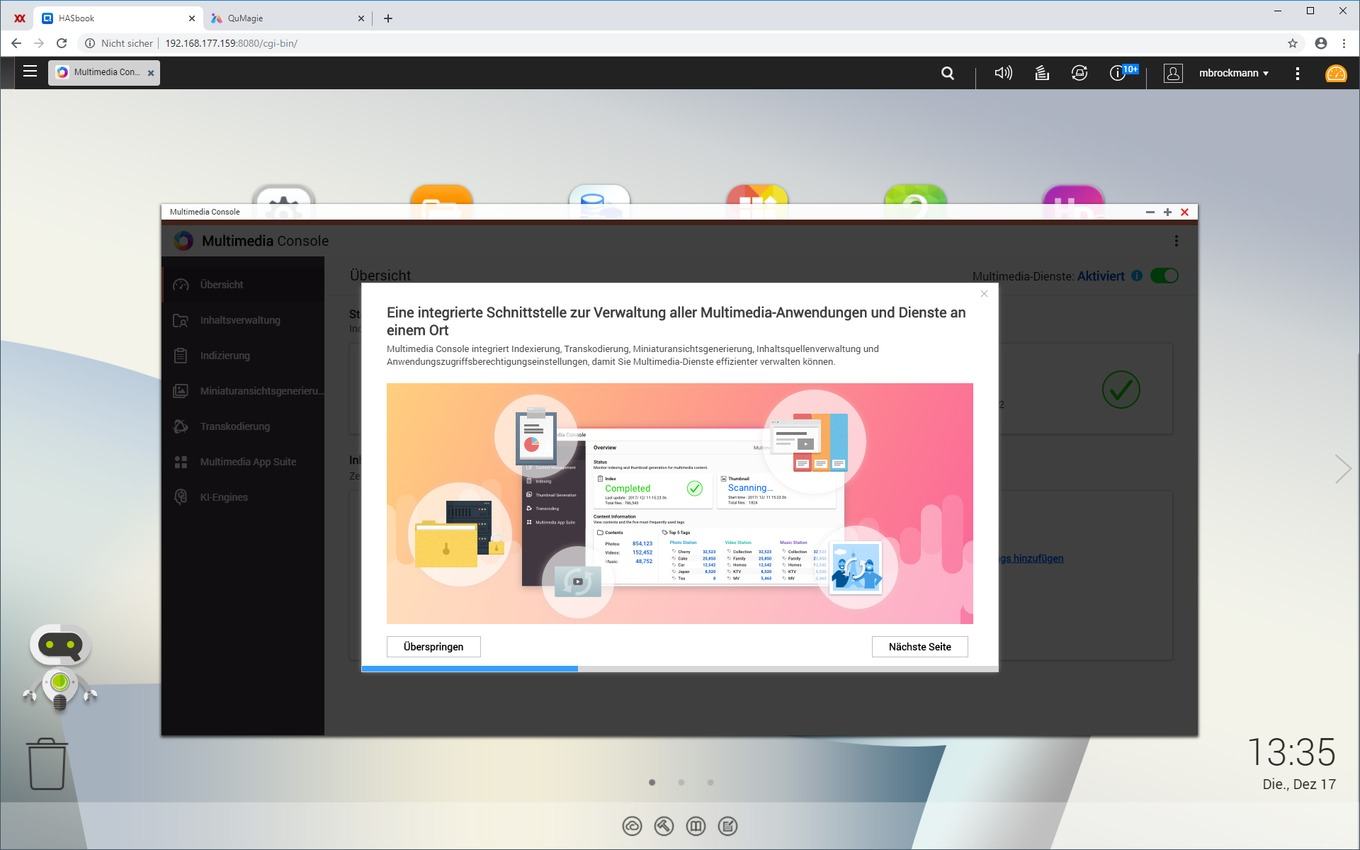Open the dashboard gauge icon
The height and width of the screenshot is (850, 1360).
coord(1336,73)
